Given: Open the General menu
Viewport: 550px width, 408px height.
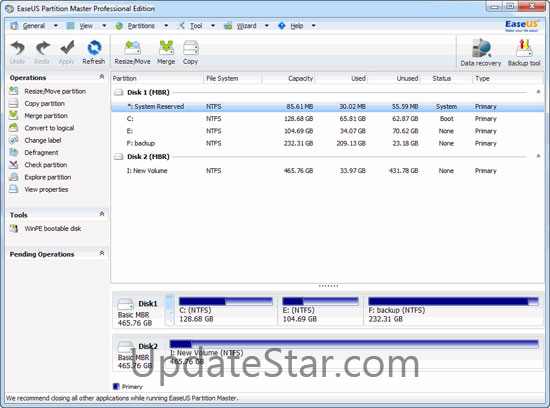Looking at the screenshot, I should [x=34, y=26].
